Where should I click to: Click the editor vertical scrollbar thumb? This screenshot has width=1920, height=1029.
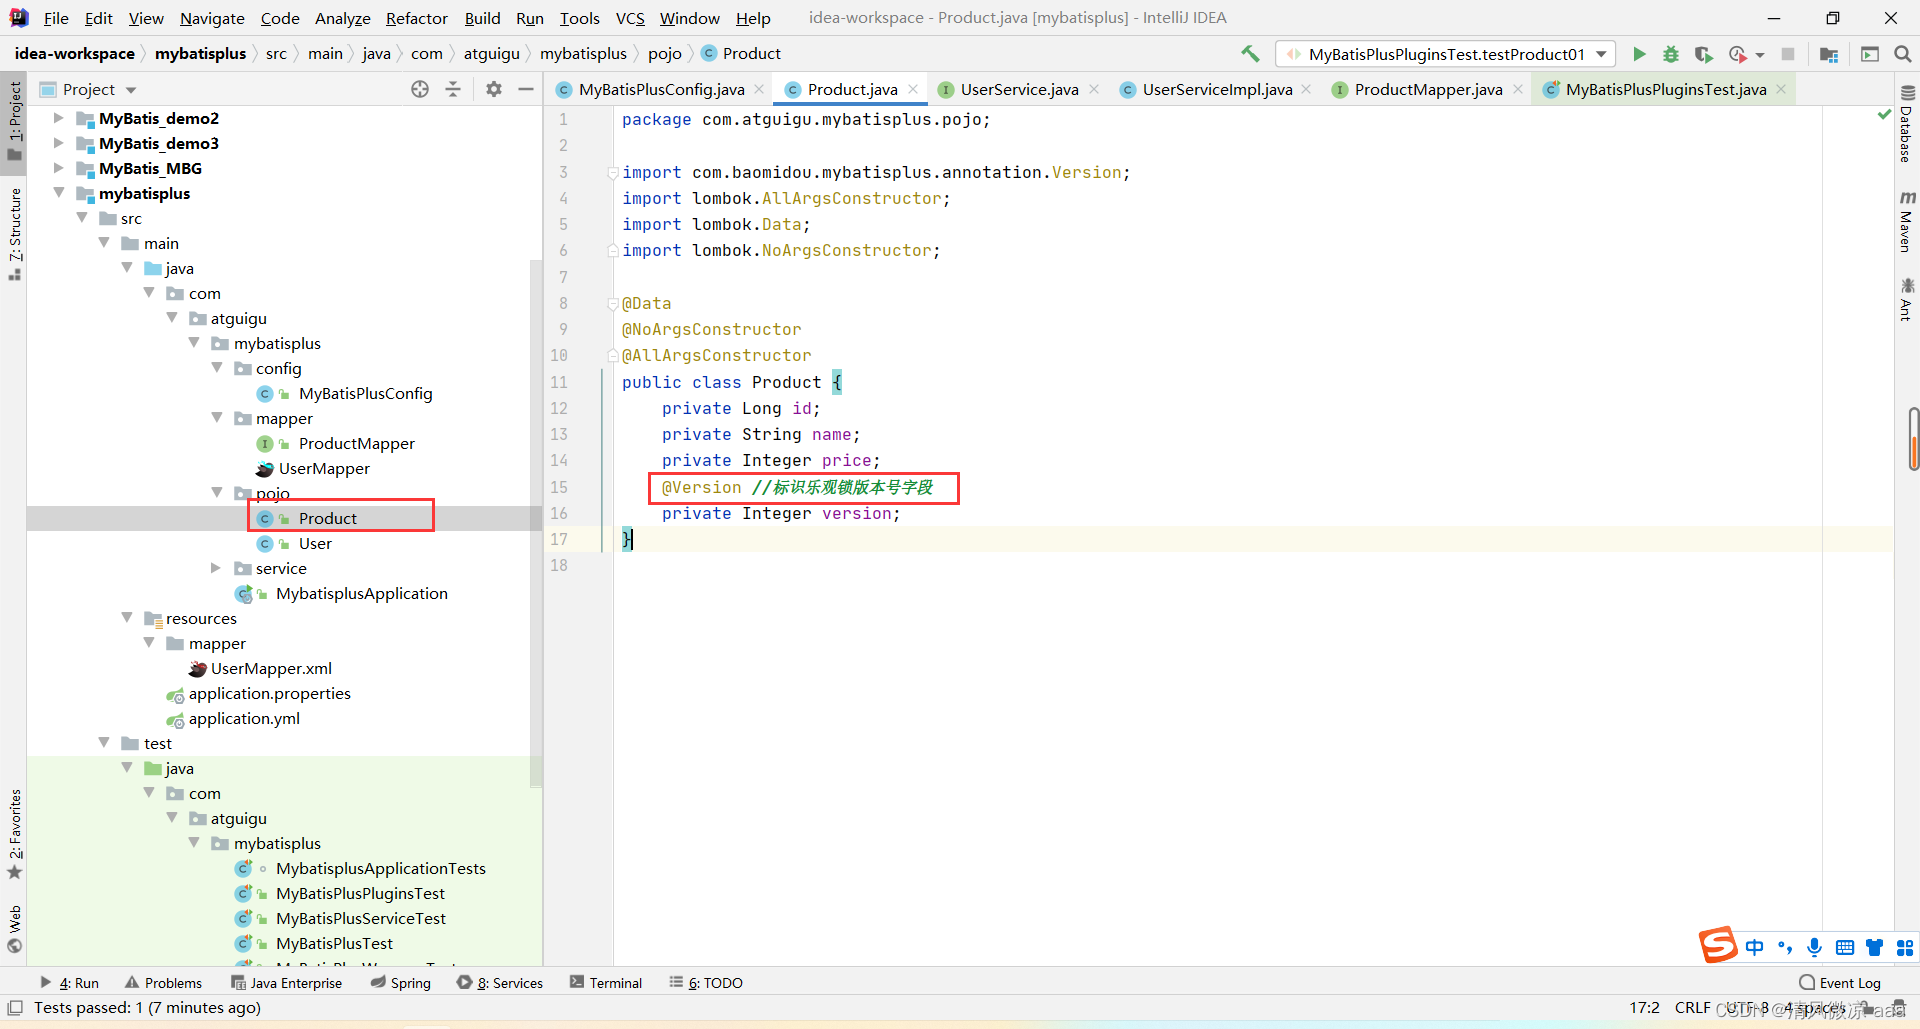(1913, 438)
